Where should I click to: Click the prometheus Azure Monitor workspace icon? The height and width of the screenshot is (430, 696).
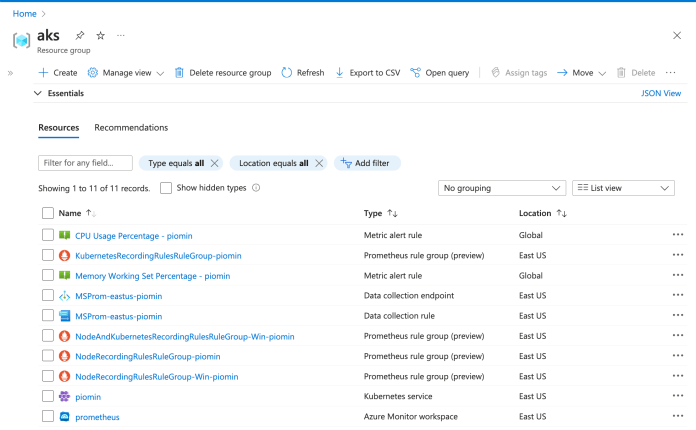[x=64, y=417]
